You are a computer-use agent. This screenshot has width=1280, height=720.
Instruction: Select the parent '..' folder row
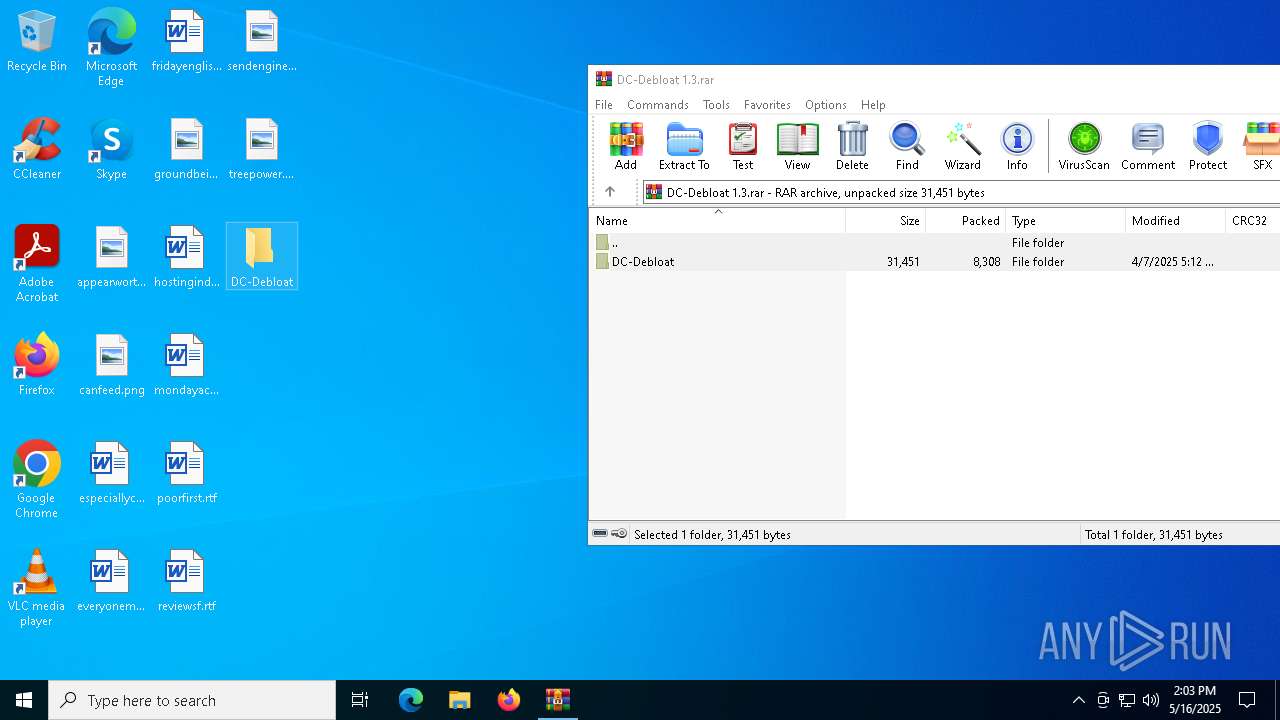pos(935,242)
